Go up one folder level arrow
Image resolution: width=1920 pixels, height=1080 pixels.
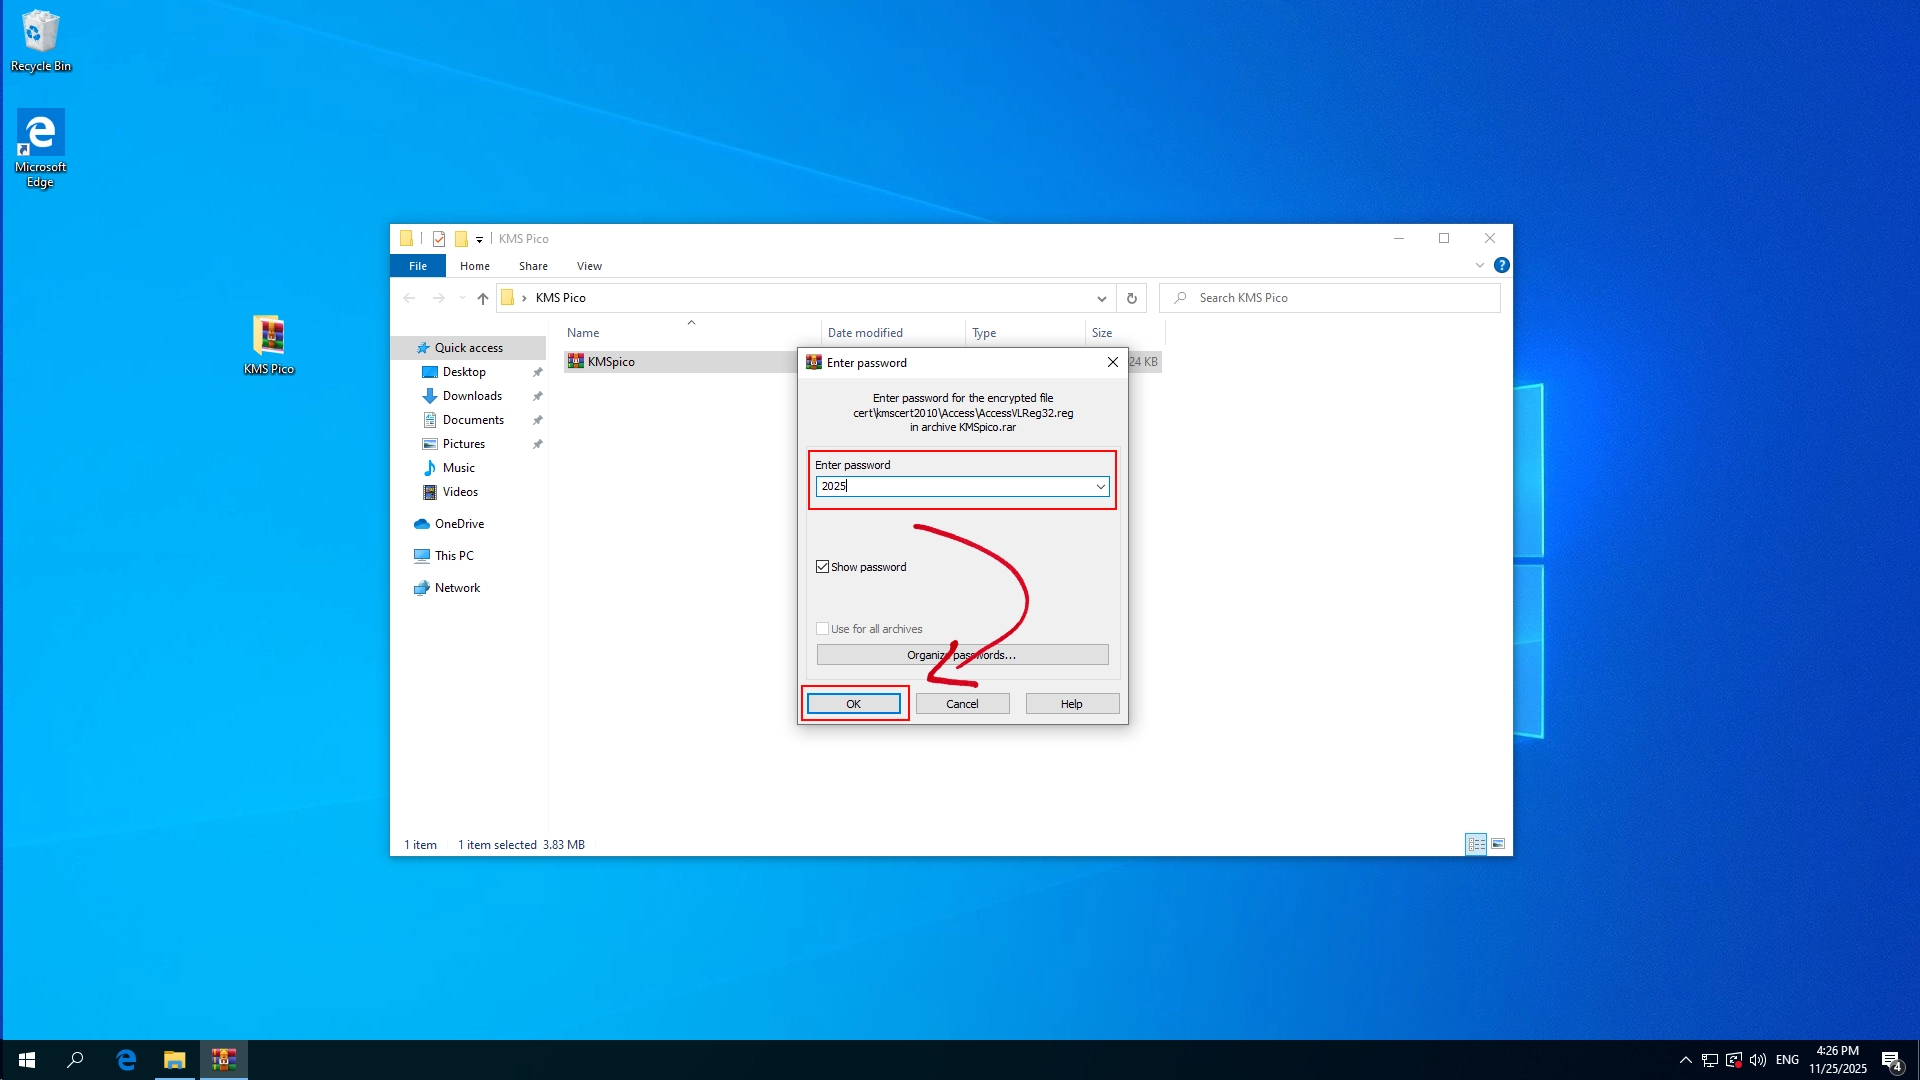tap(483, 298)
